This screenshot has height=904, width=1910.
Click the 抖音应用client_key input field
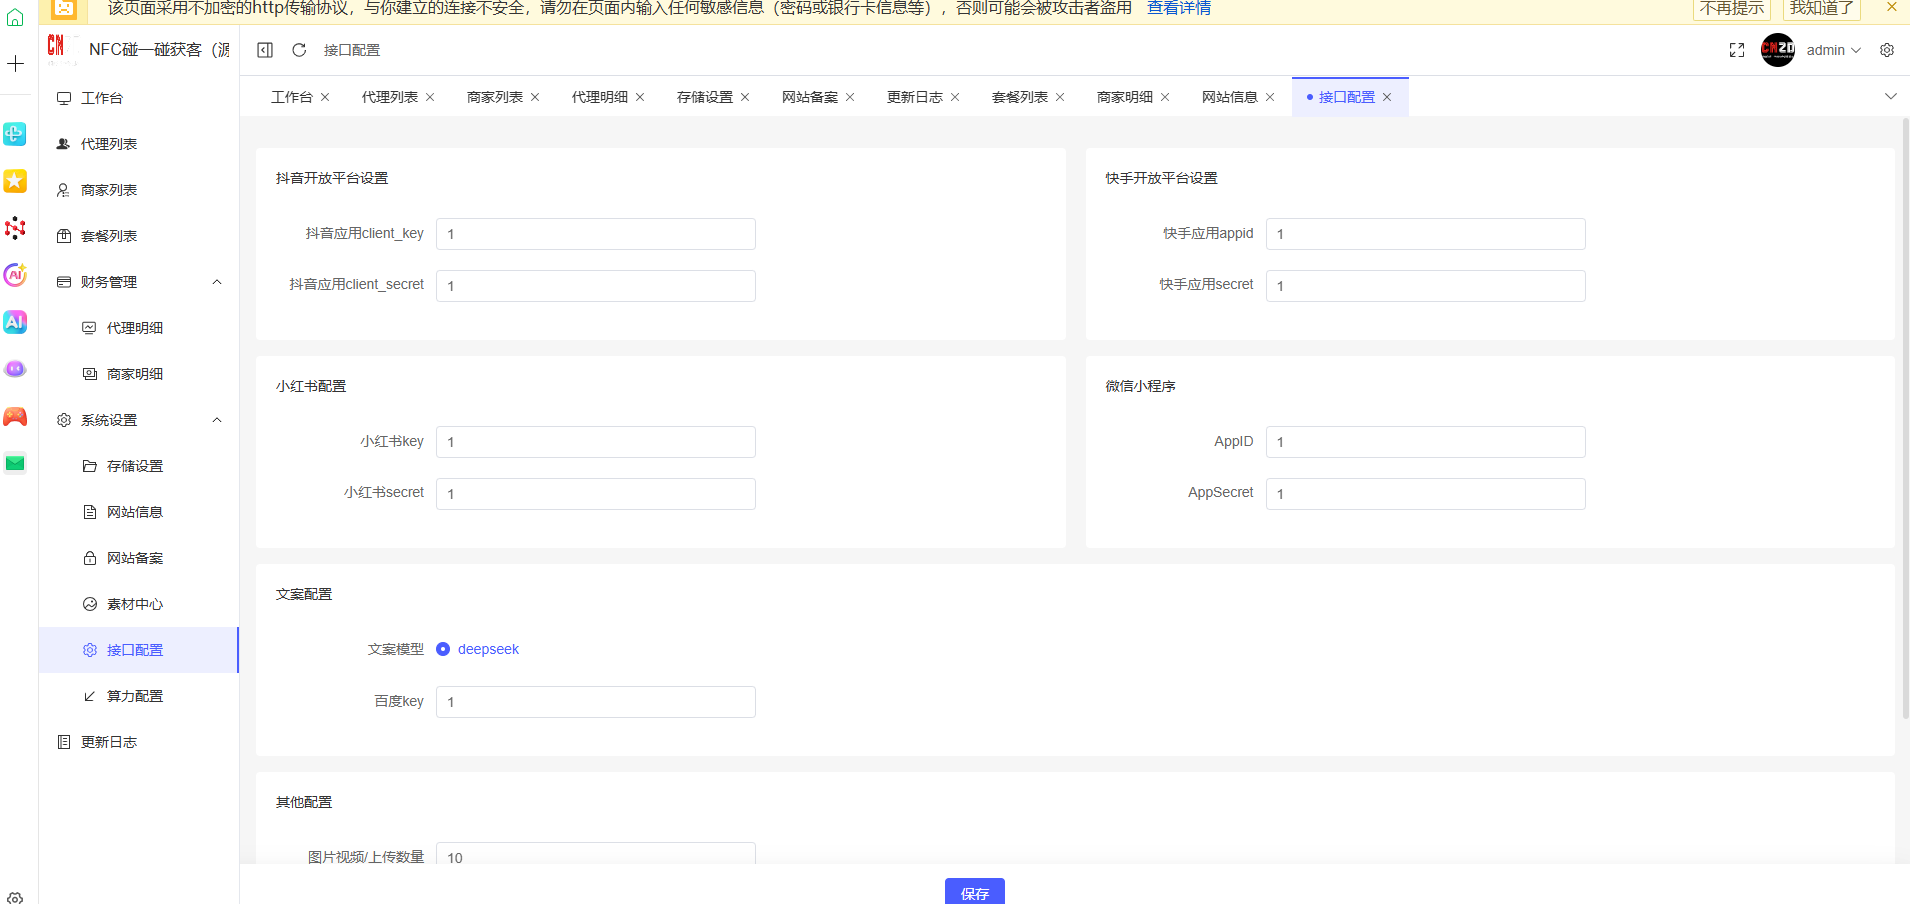pyautogui.click(x=595, y=234)
